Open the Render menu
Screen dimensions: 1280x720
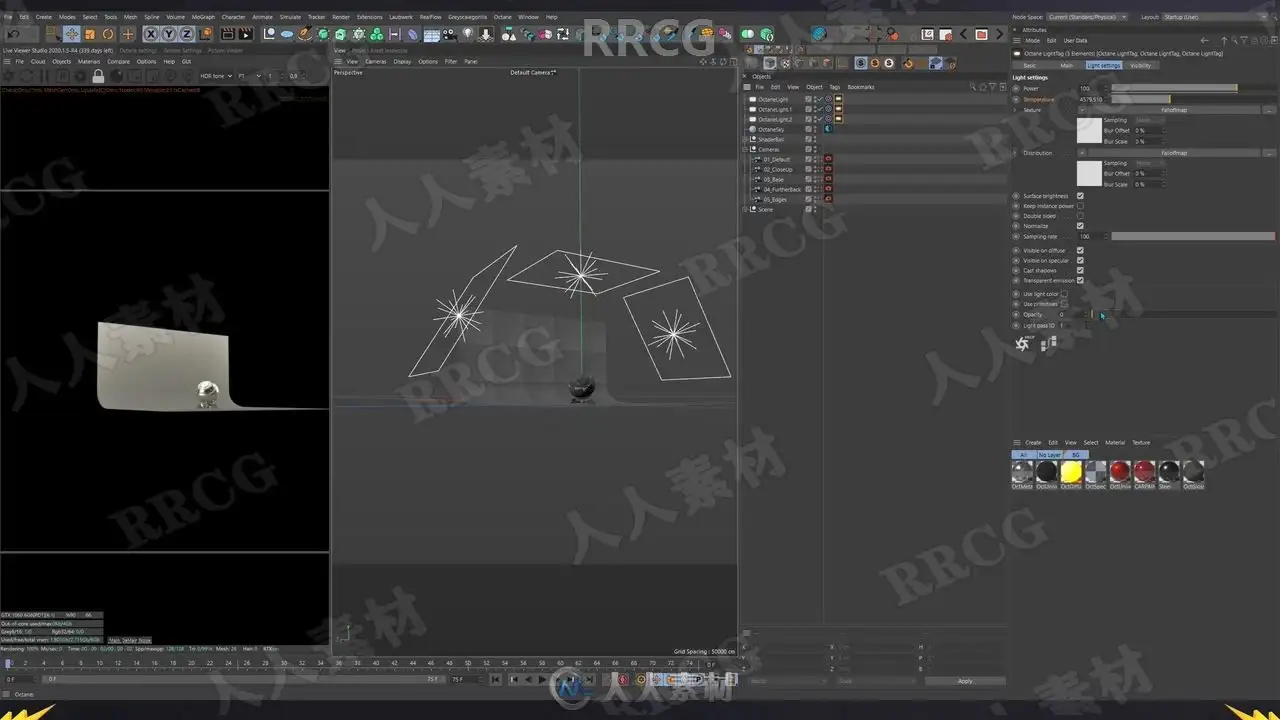pos(341,17)
